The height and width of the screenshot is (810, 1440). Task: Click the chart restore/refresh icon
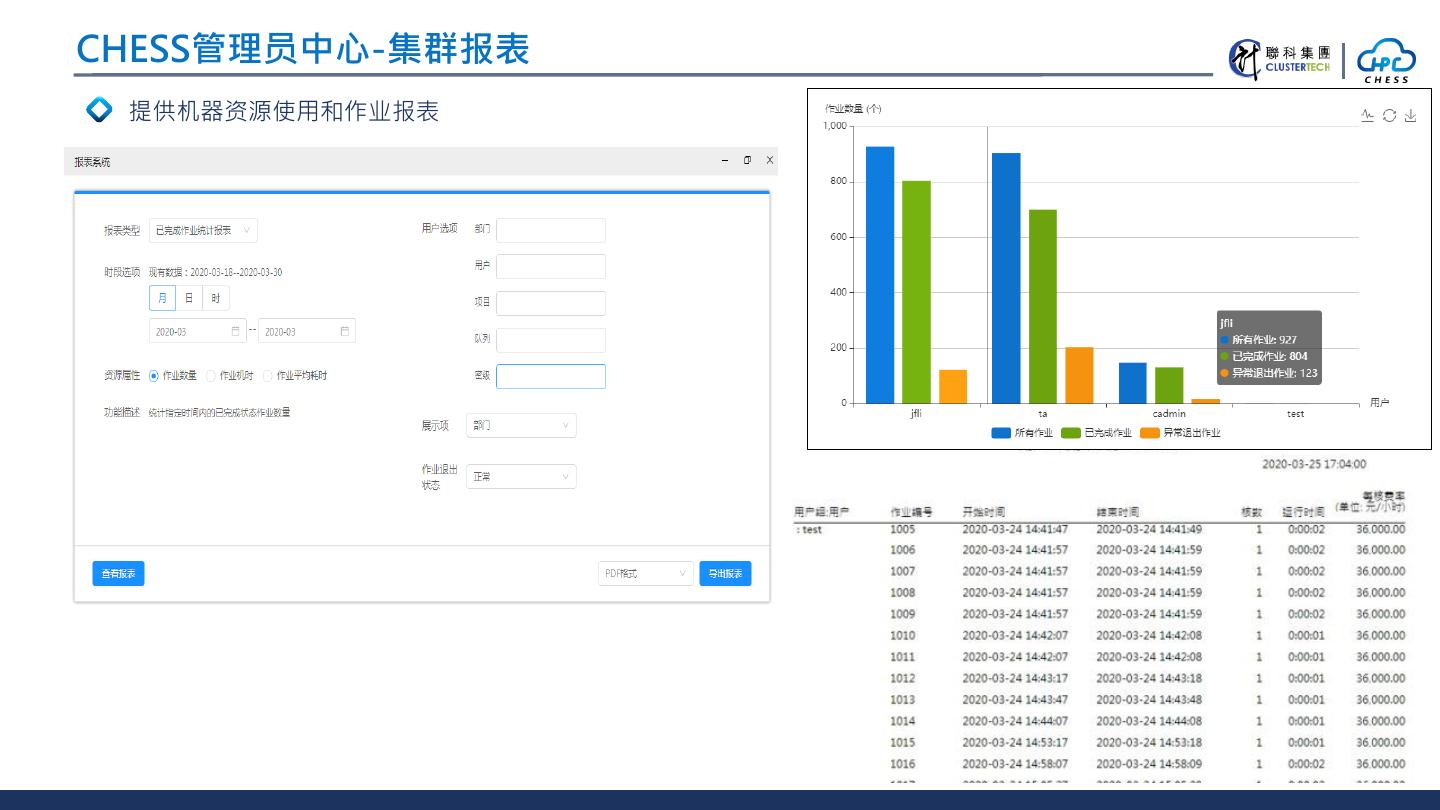click(1389, 115)
